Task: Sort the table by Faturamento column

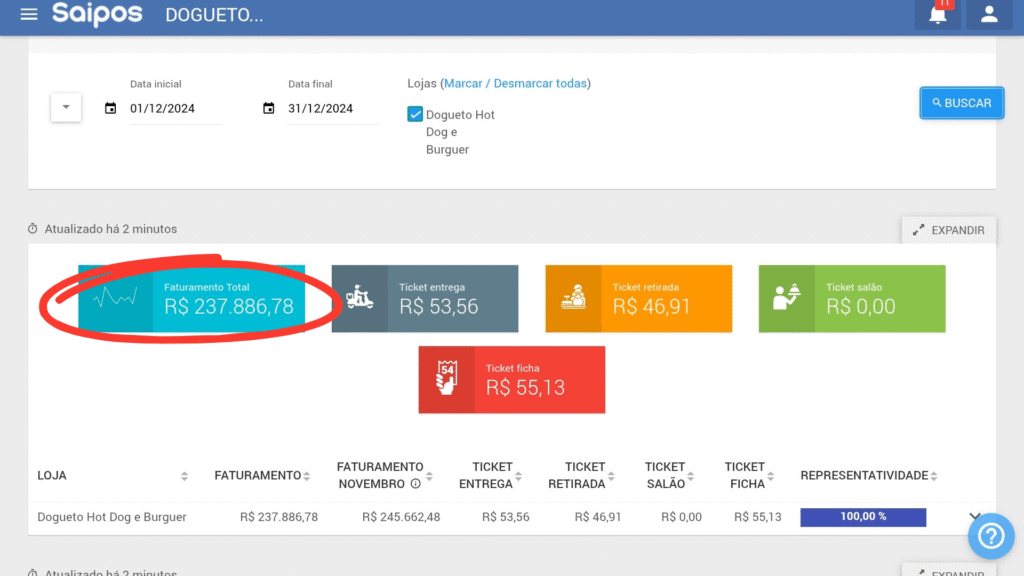Action: (x=306, y=476)
